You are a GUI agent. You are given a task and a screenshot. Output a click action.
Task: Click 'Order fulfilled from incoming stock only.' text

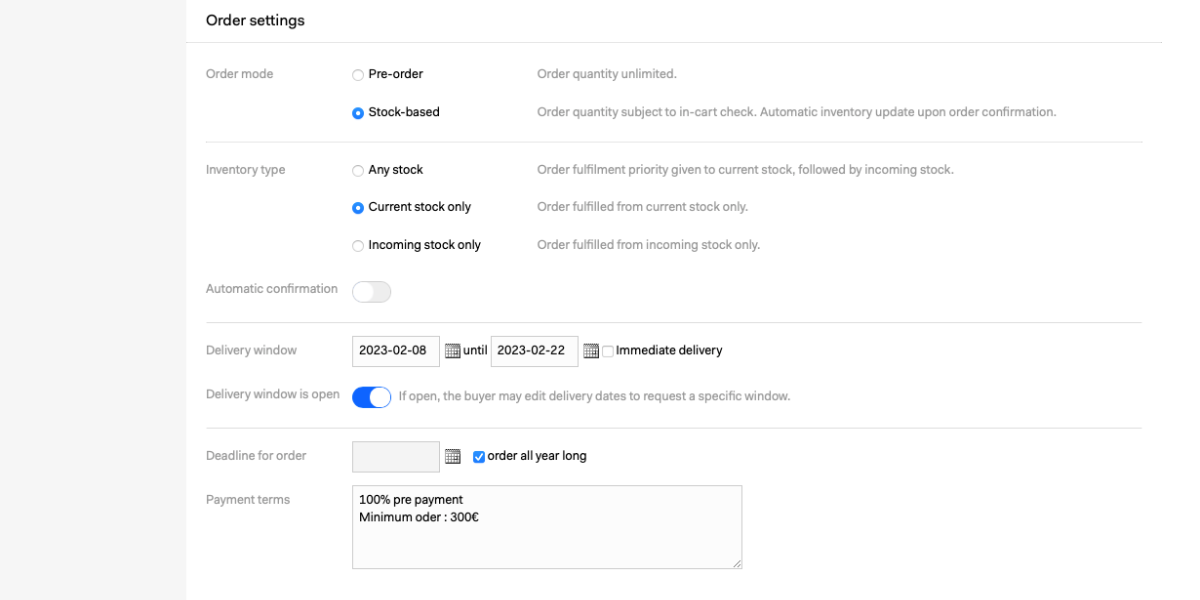click(x=649, y=245)
